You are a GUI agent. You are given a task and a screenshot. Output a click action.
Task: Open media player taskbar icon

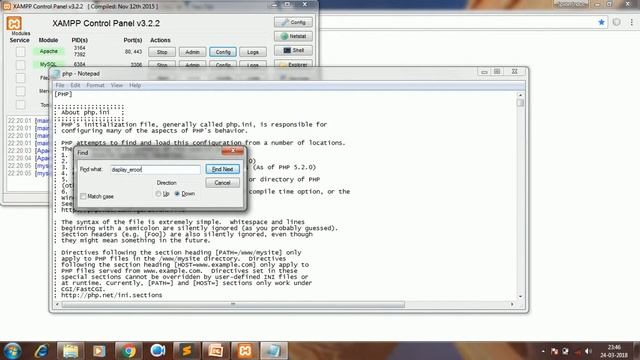pos(99,351)
